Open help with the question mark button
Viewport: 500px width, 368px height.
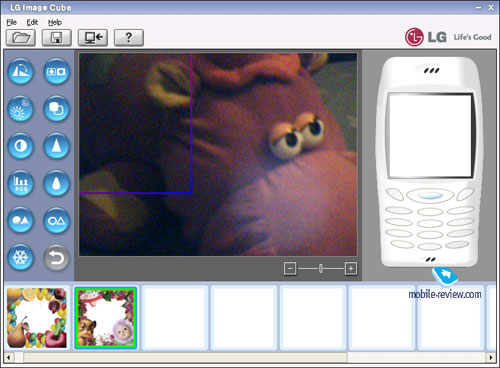click(129, 37)
